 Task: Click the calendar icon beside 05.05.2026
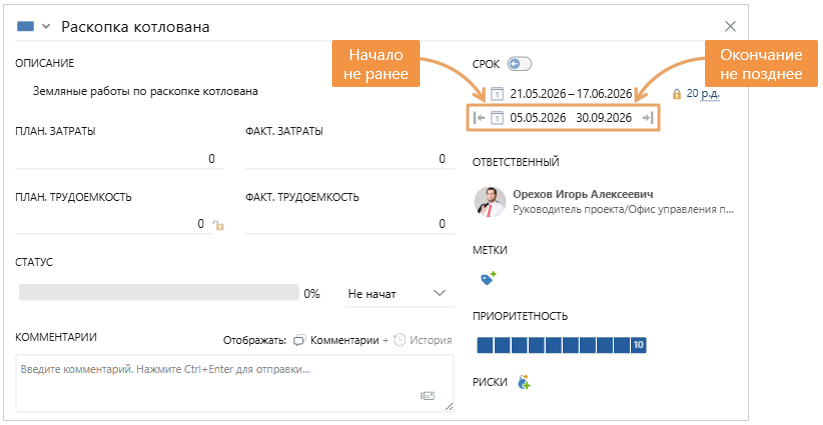(x=497, y=118)
